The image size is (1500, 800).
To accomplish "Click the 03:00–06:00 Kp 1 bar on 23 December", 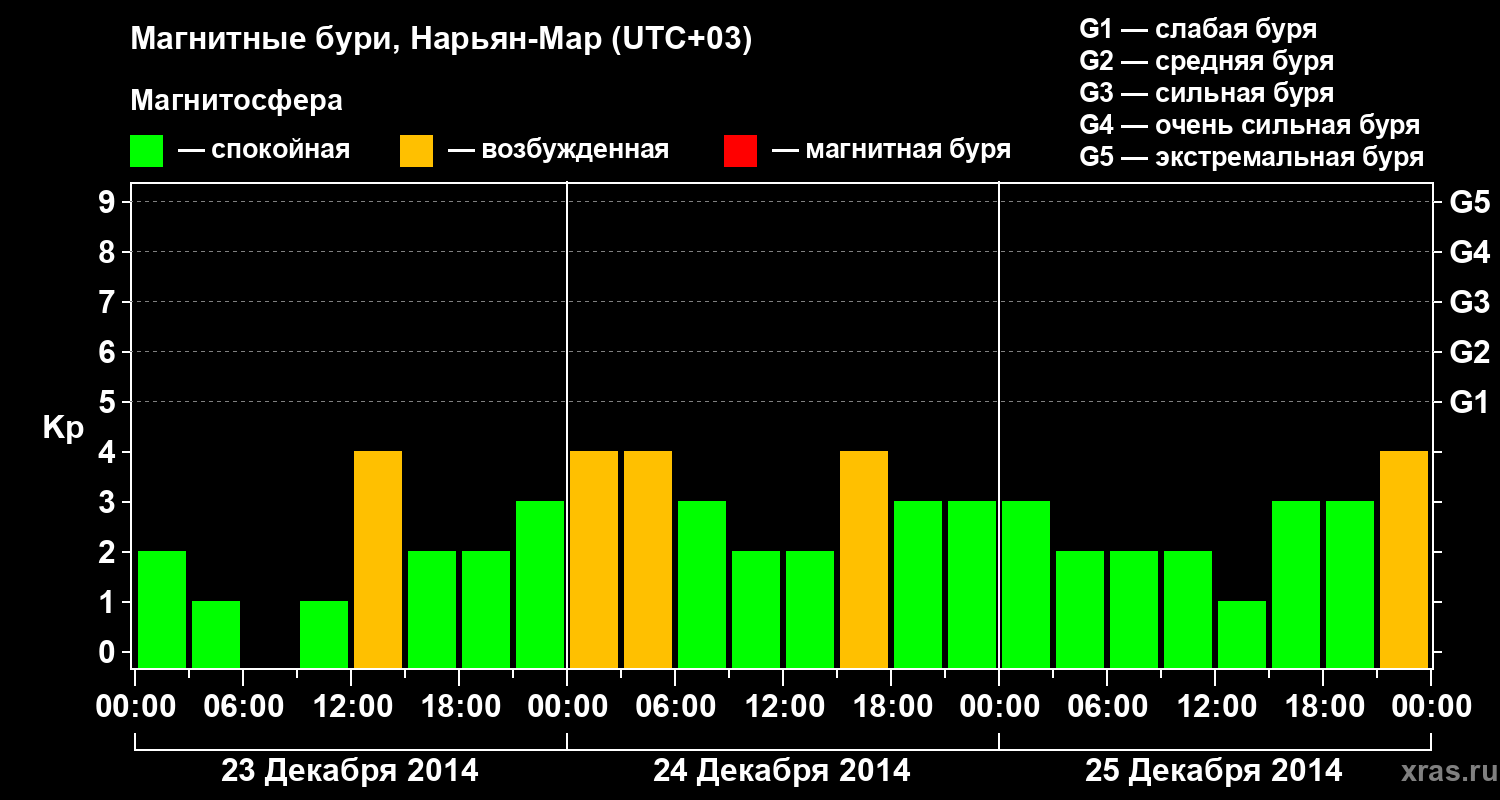I will [x=216, y=634].
